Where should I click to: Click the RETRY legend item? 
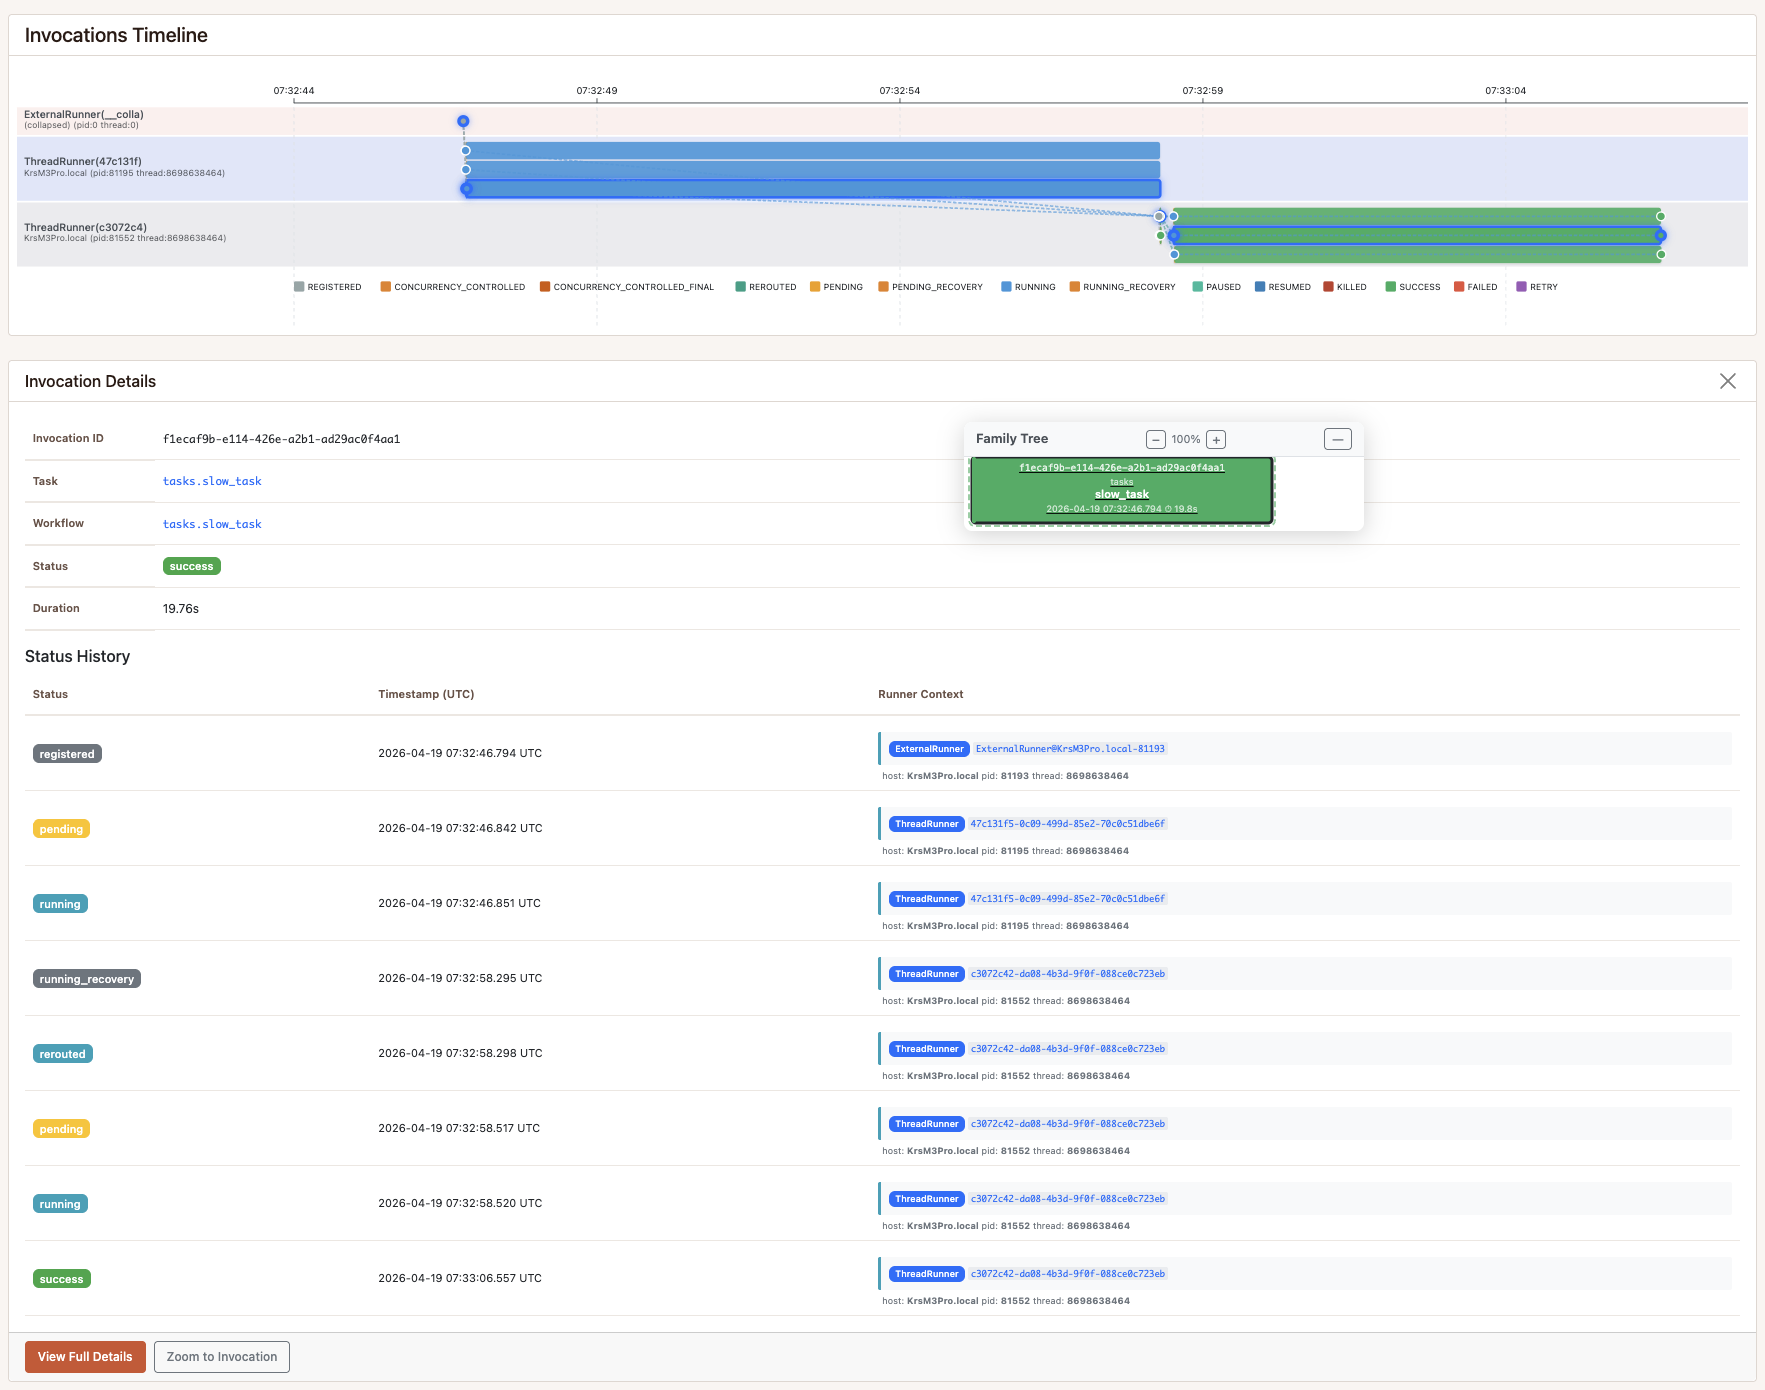1537,287
